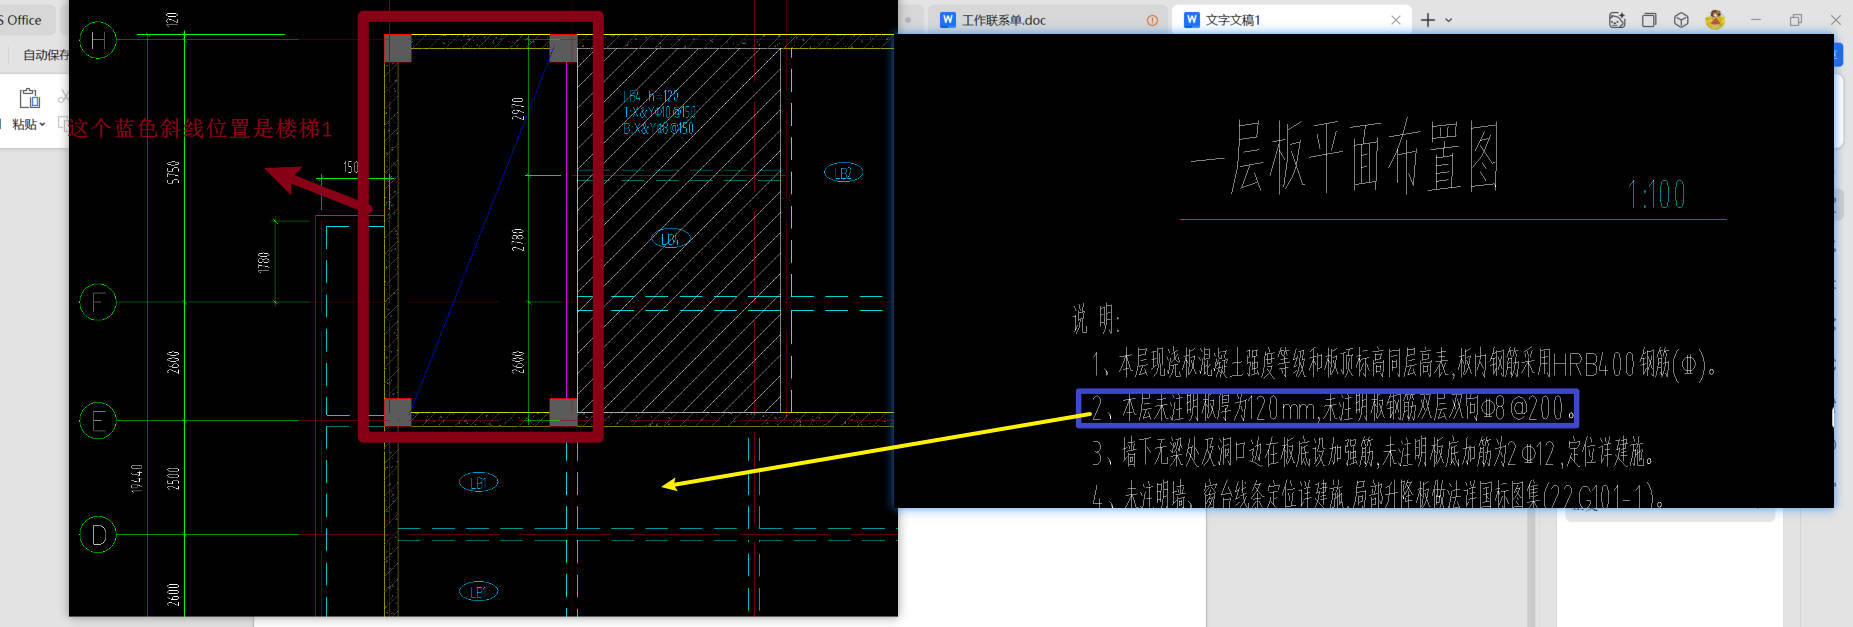
Task: Click the Paste clipboard icon
Action: pyautogui.click(x=30, y=98)
